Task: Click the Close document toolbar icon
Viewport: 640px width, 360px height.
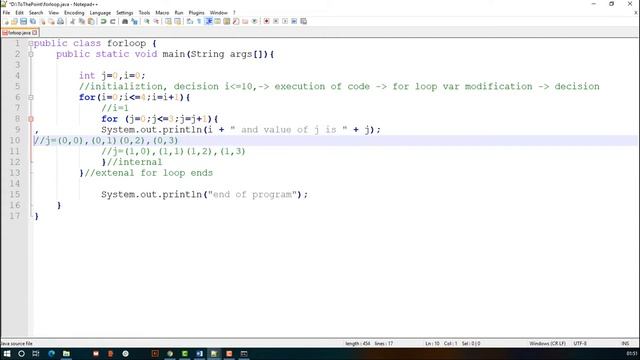Action: (42, 21)
